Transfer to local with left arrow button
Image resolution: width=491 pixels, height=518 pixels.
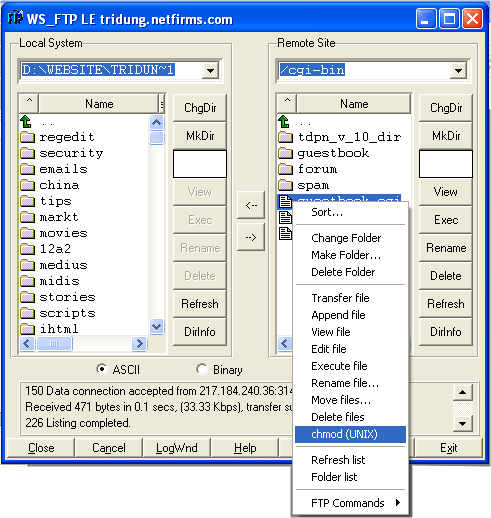(x=251, y=205)
